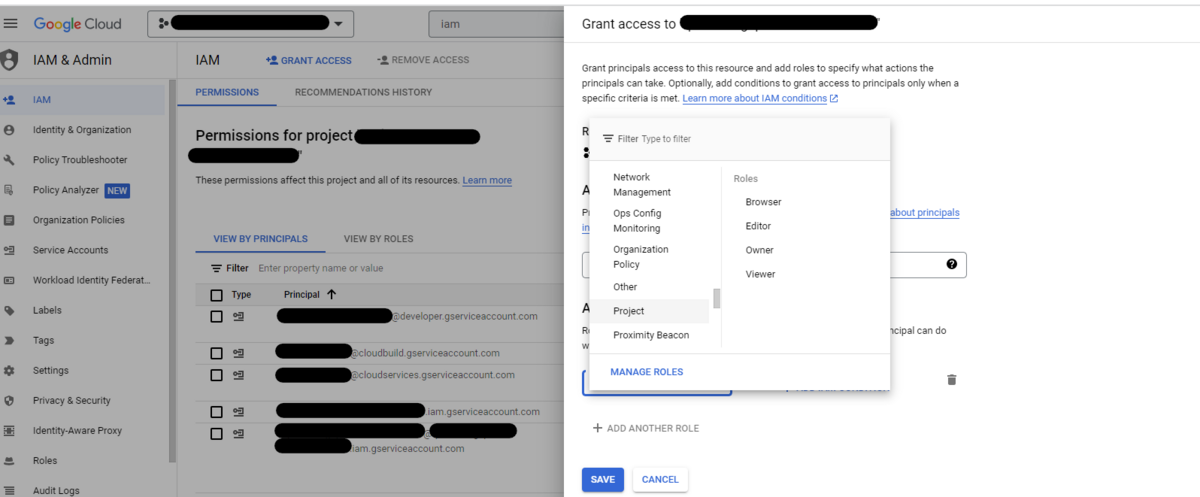This screenshot has height=497, width=1200.
Task: Click the Service Accounts icon
Action: (x=9, y=250)
